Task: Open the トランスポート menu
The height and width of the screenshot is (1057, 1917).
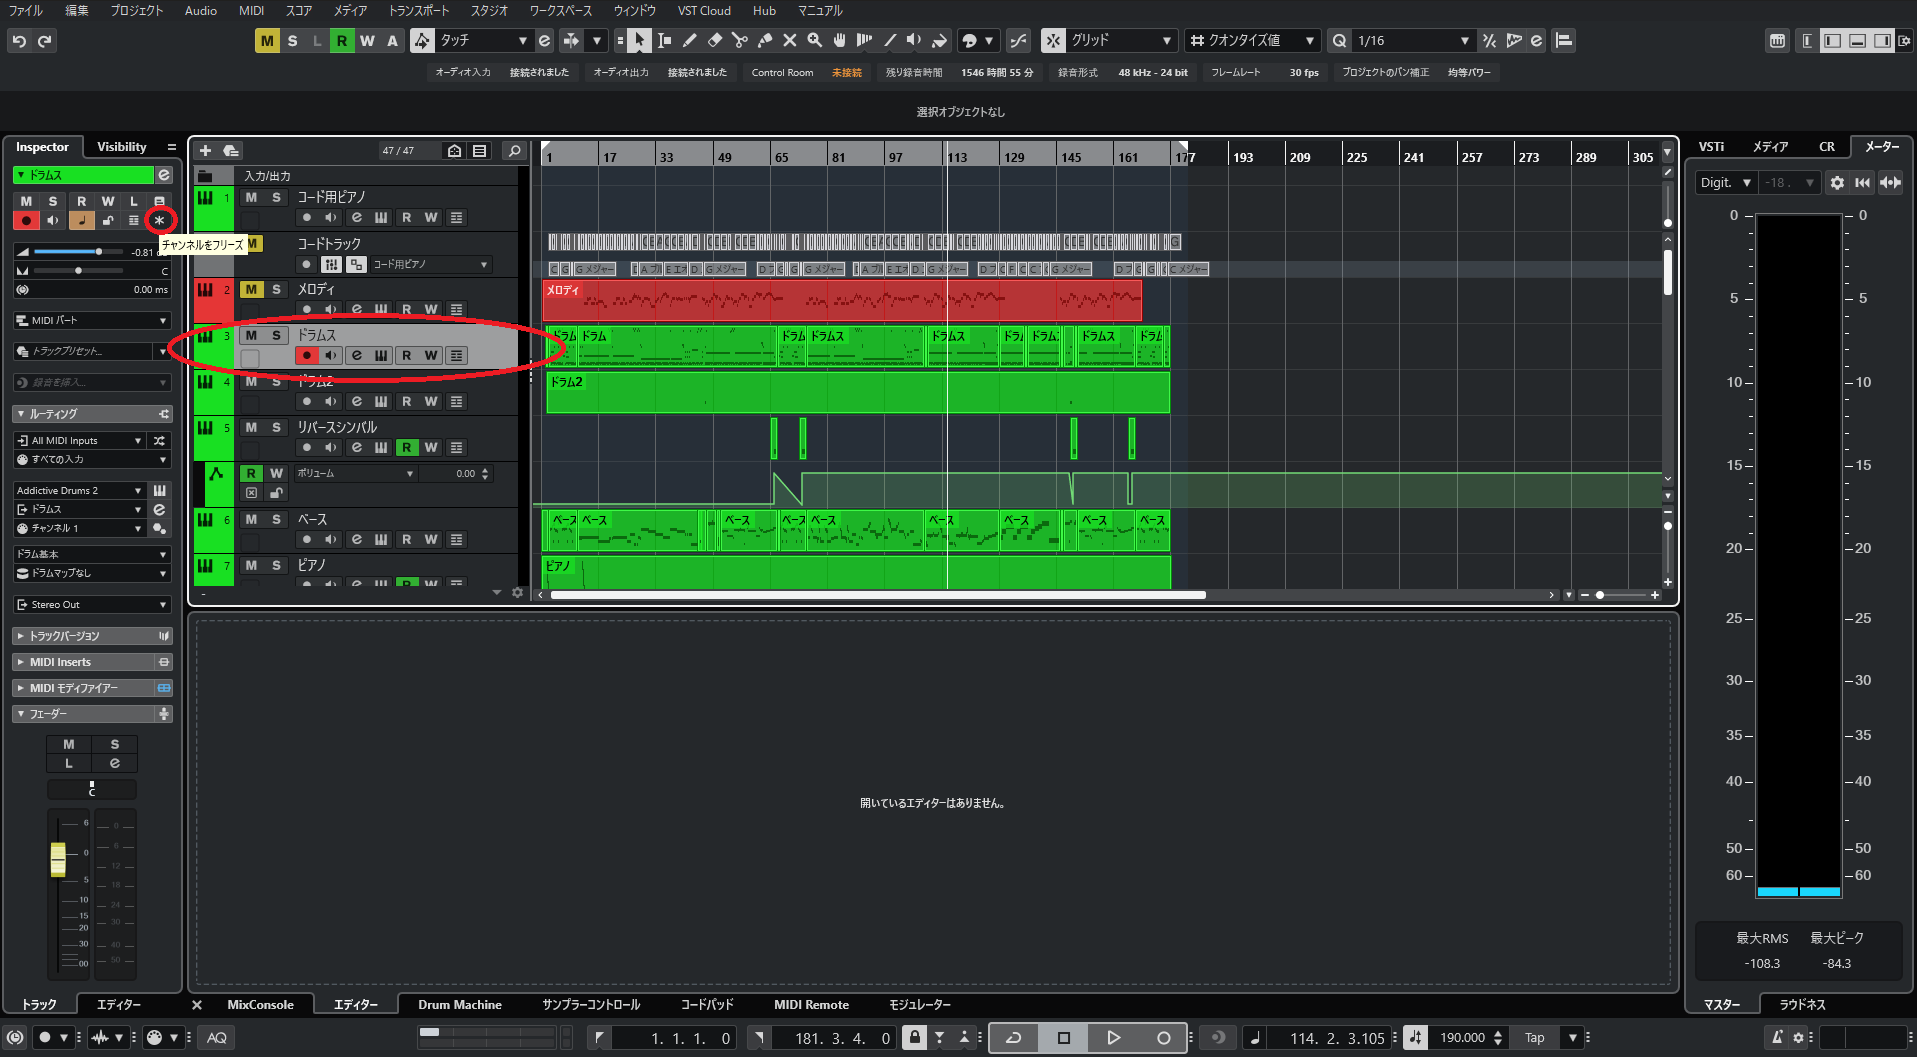Action: (418, 11)
